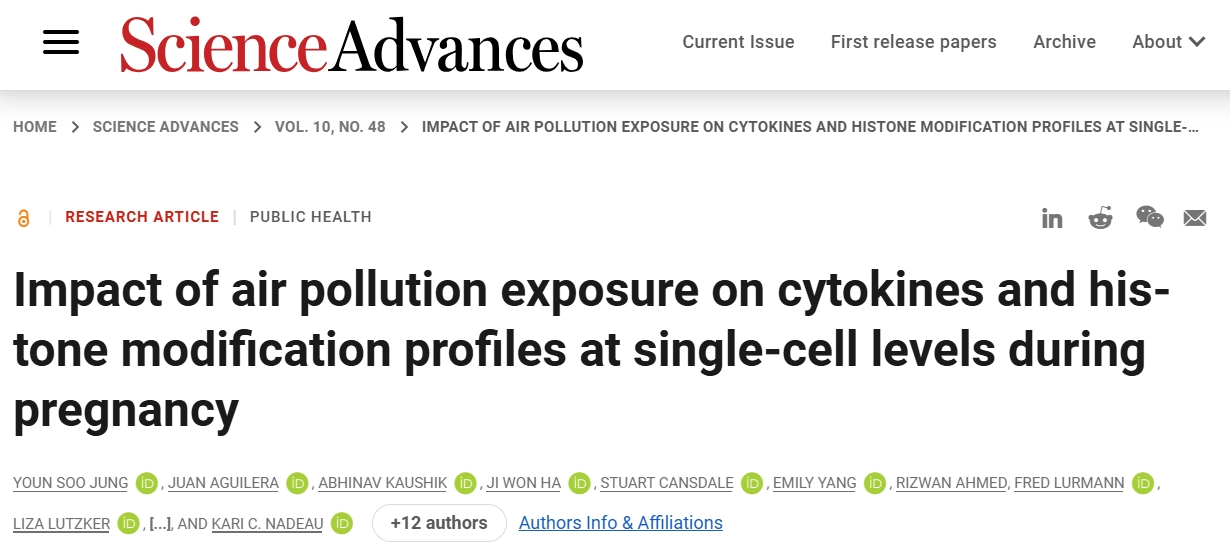Image resolution: width=1230 pixels, height=551 pixels.
Task: Expand the About dropdown menu
Action: pyautogui.click(x=1168, y=42)
